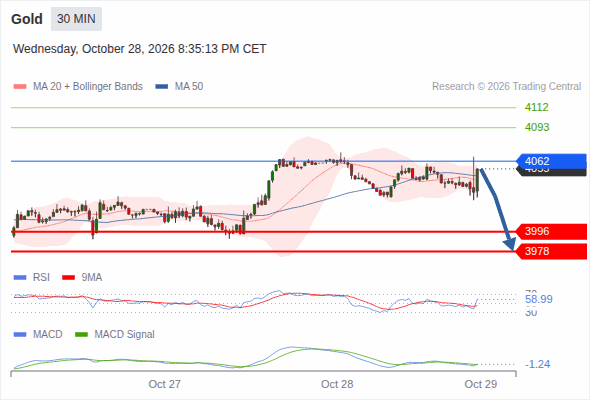The height and width of the screenshot is (400, 590).
Task: Click the '9MA' legend label
Action: pyautogui.click(x=92, y=278)
